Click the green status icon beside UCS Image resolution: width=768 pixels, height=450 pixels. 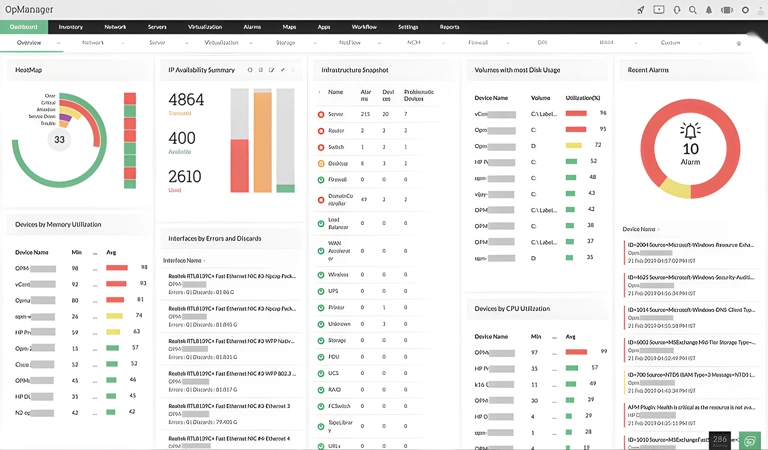tap(321, 373)
